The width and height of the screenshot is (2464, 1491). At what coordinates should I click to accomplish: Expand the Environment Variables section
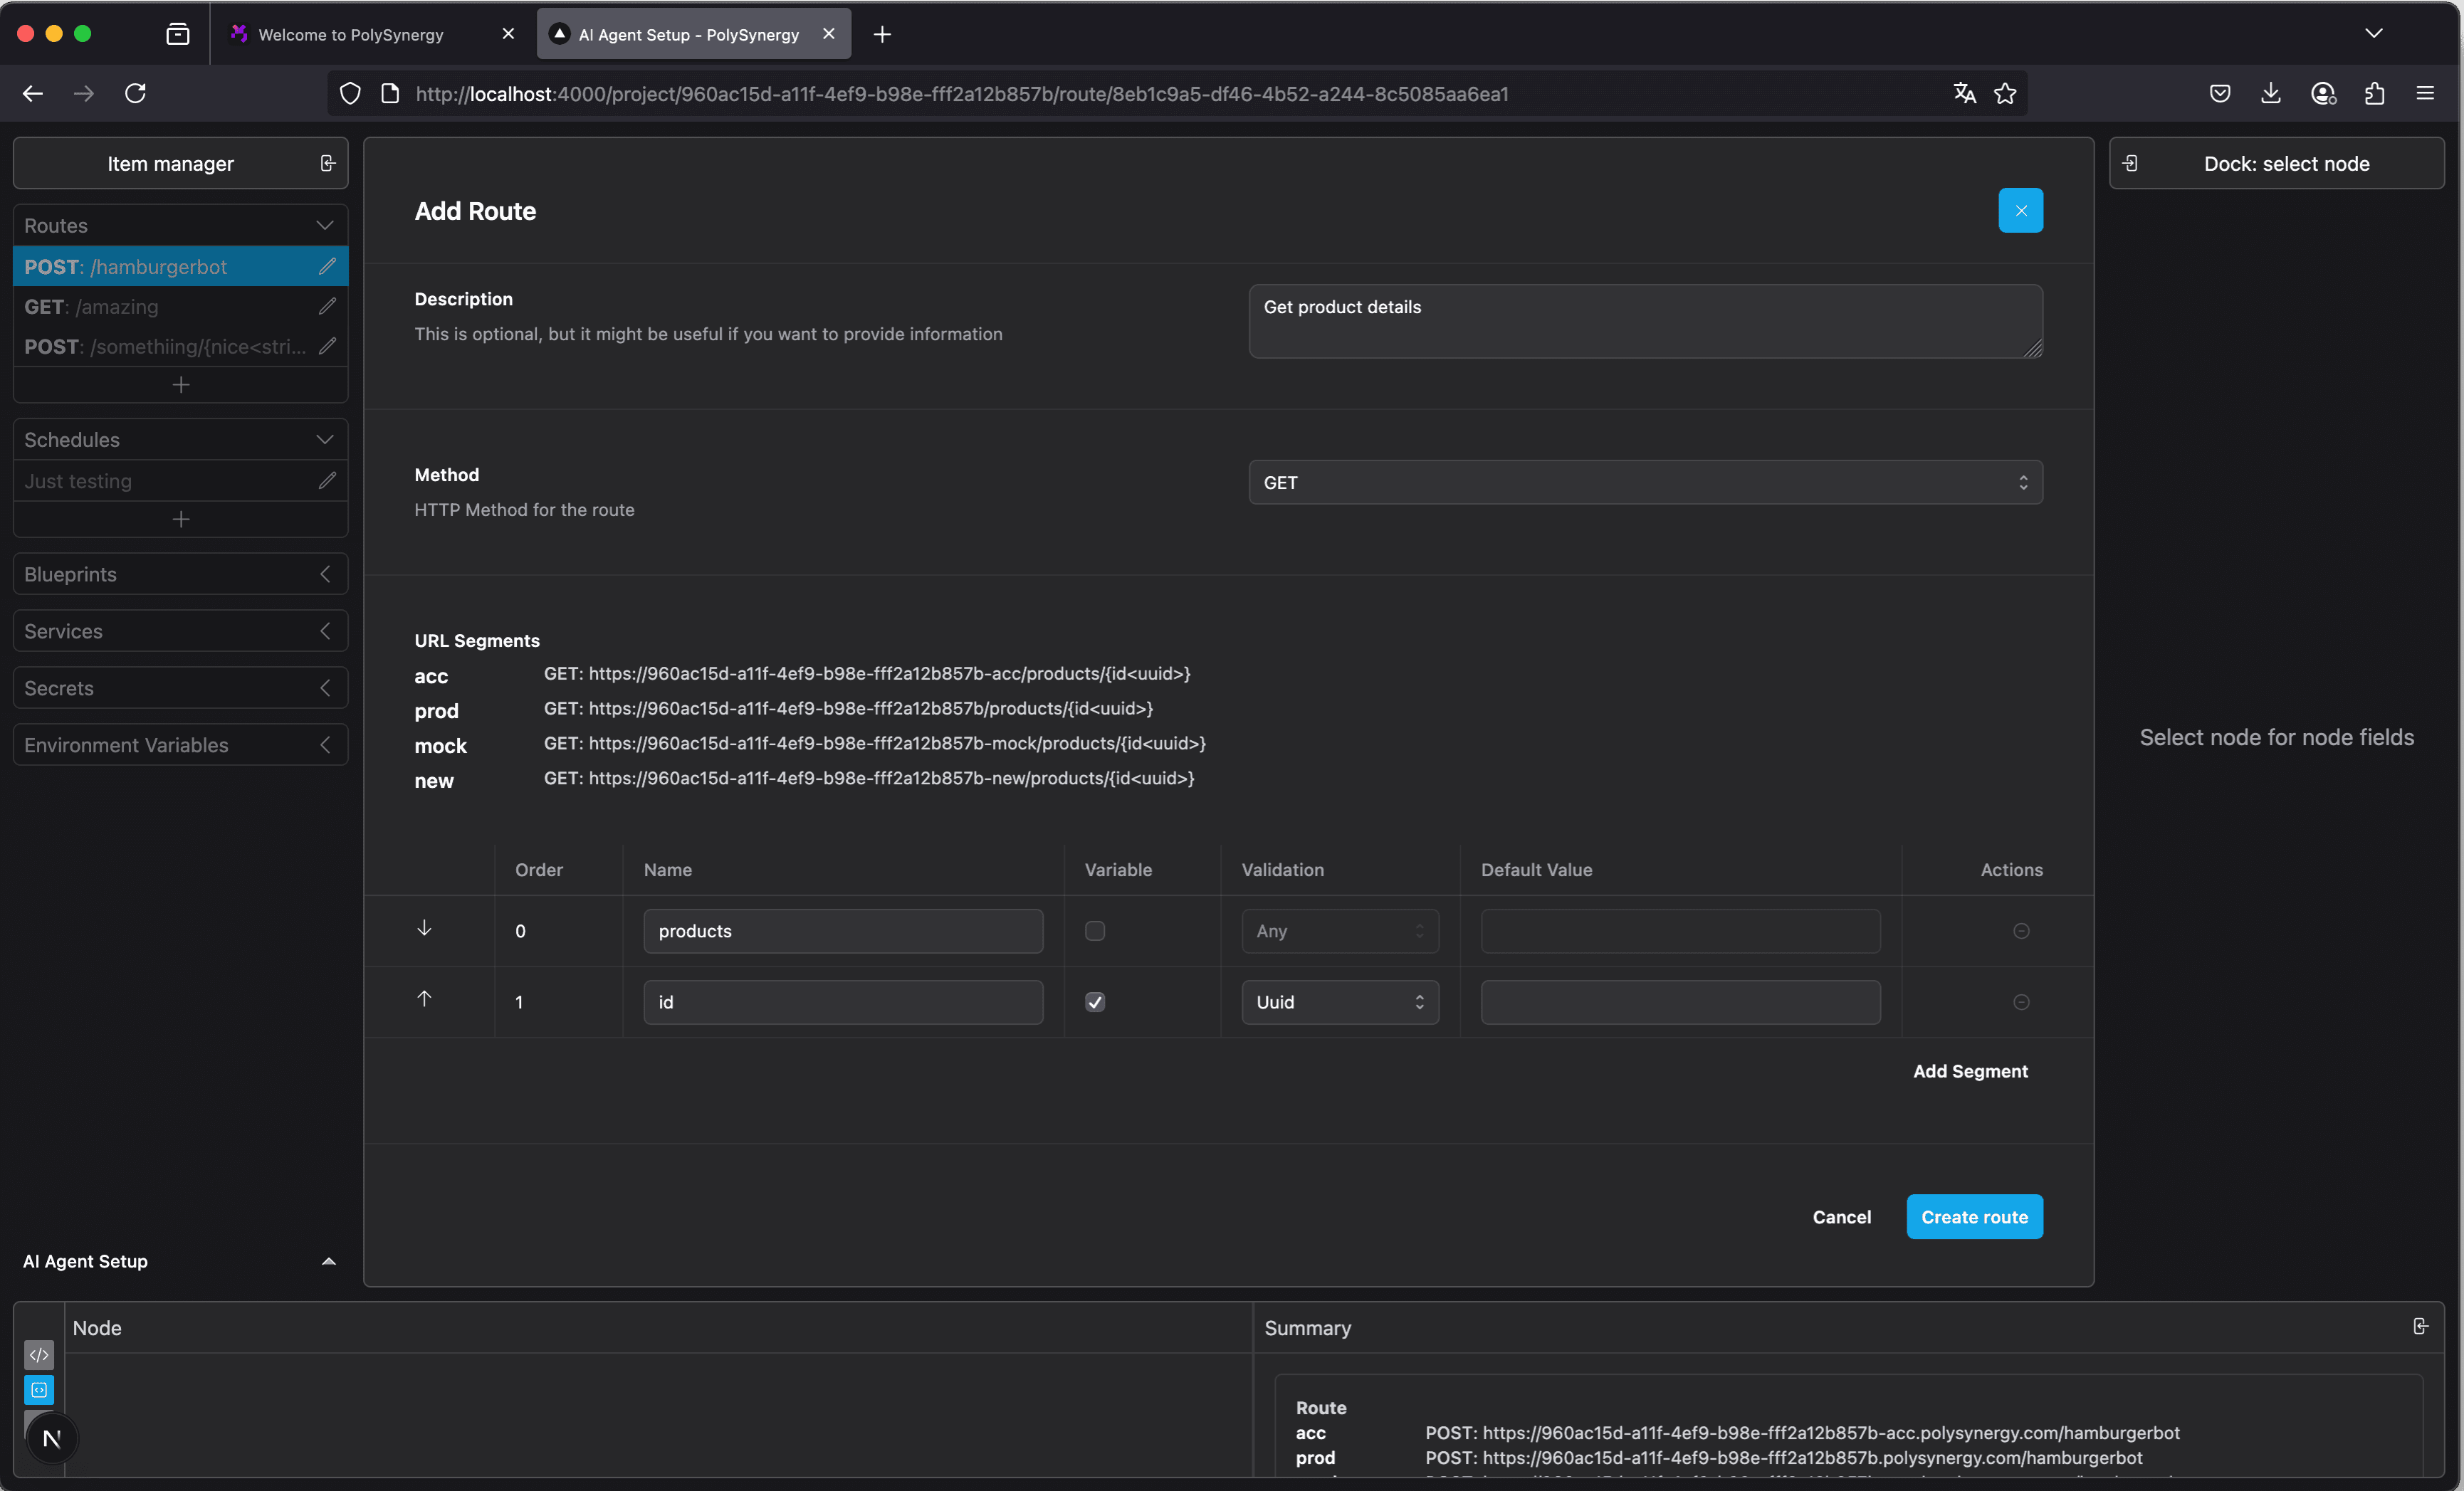(324, 745)
